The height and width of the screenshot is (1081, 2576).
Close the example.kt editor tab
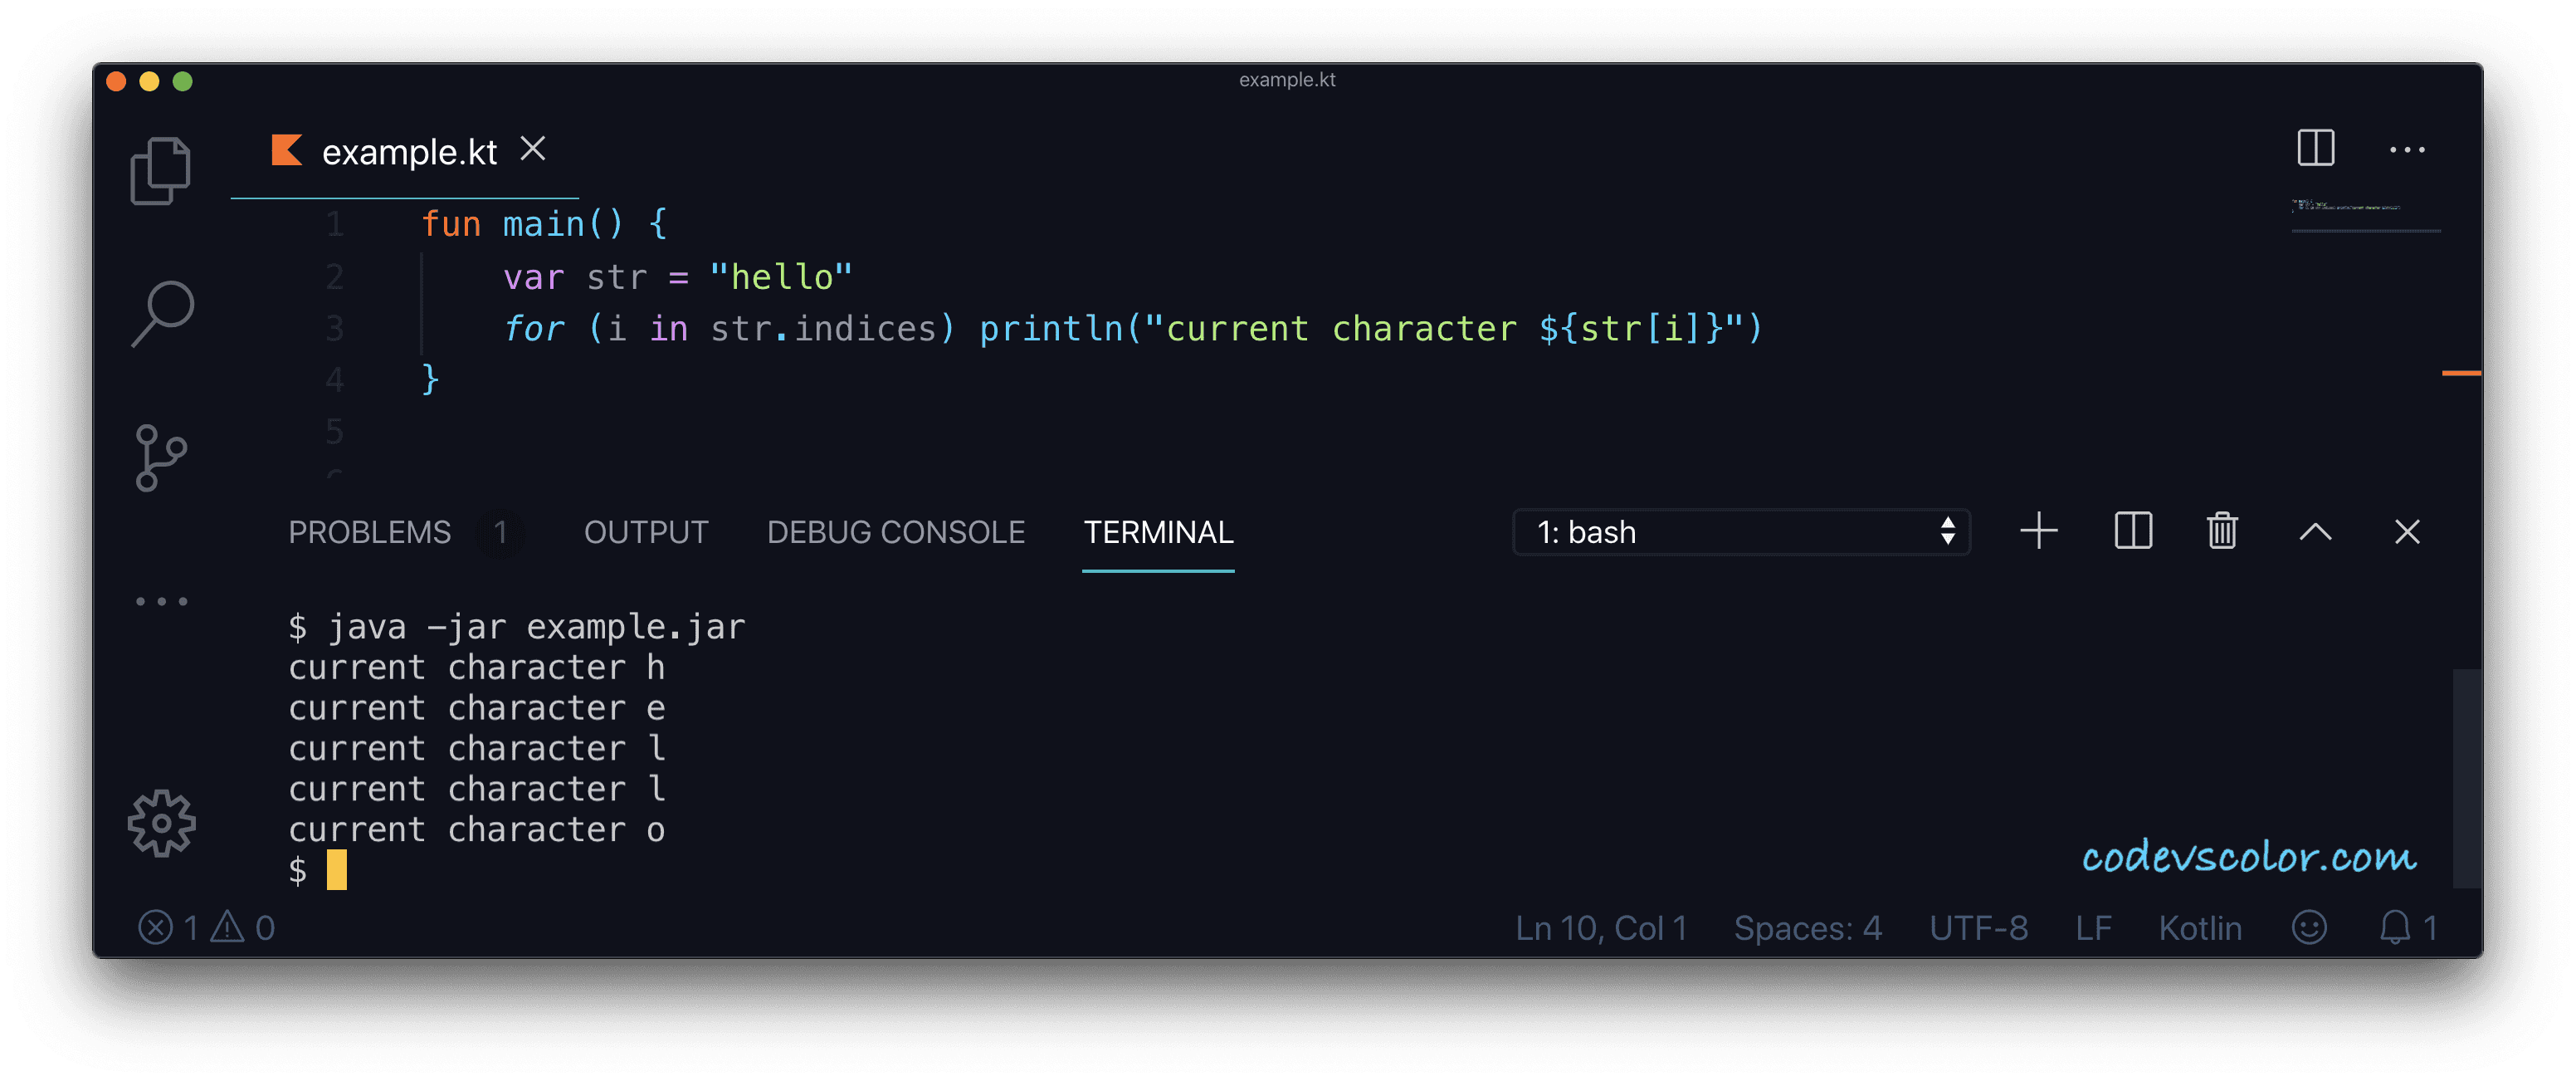(533, 149)
